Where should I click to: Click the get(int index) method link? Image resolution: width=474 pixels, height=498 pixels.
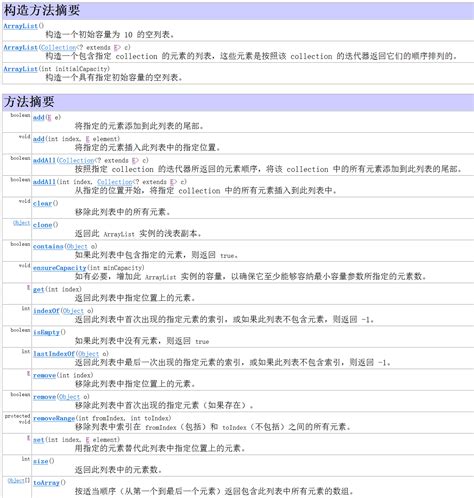click(38, 289)
